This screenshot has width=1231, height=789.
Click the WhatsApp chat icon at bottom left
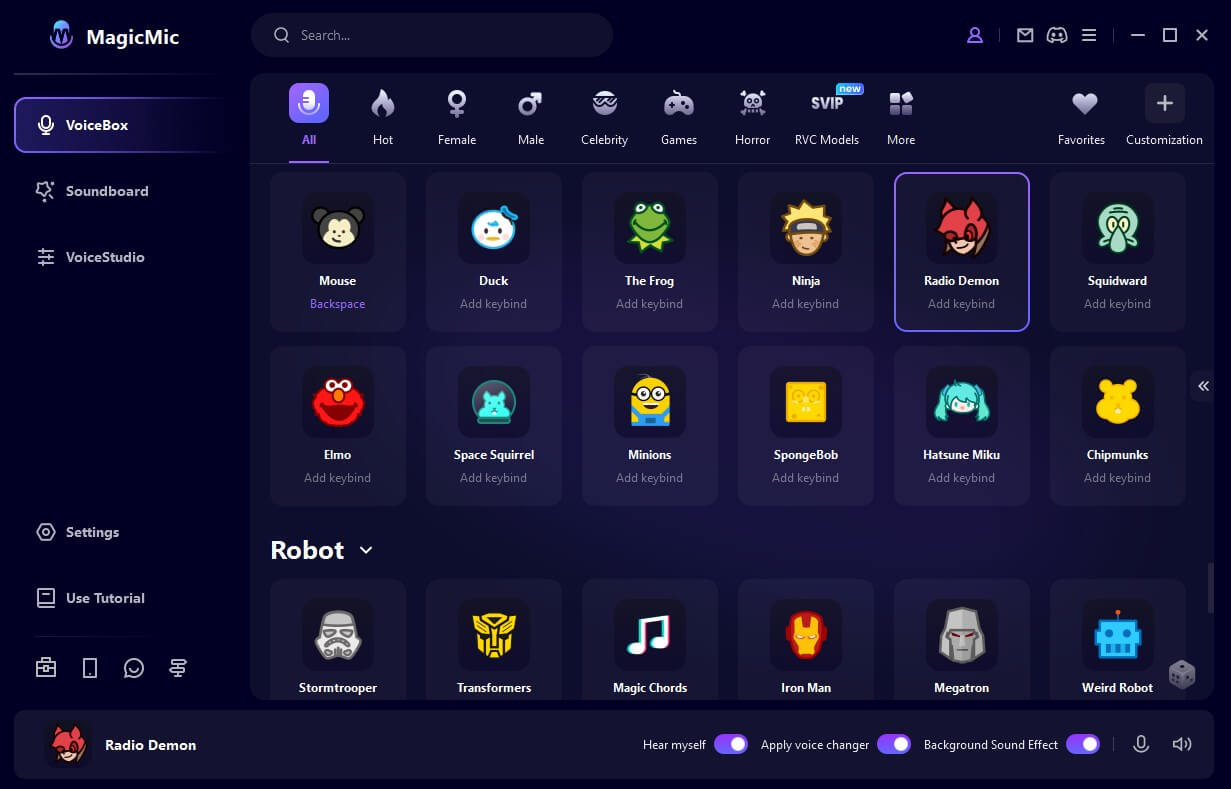click(134, 667)
